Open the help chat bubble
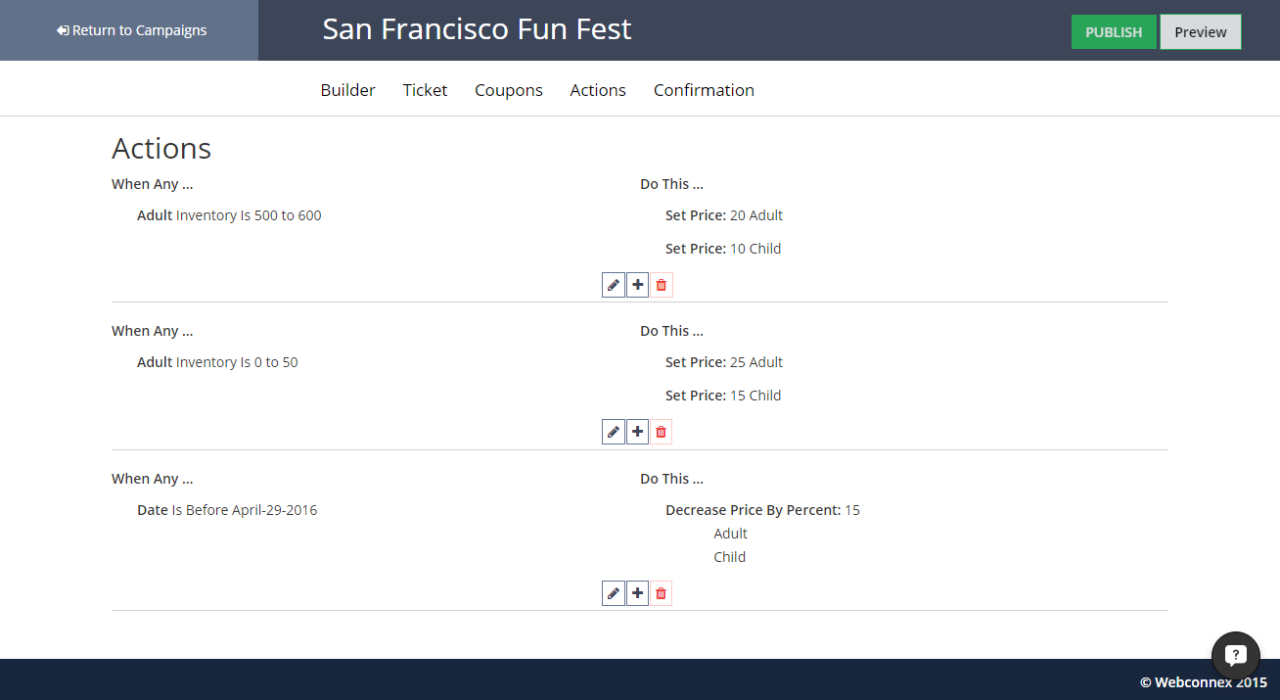Screen dimensions: 1280x700 1235,655
